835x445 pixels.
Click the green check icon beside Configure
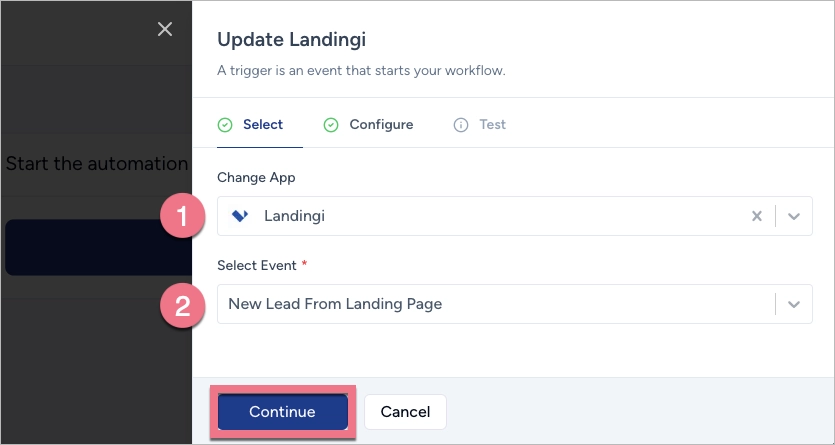pos(331,125)
